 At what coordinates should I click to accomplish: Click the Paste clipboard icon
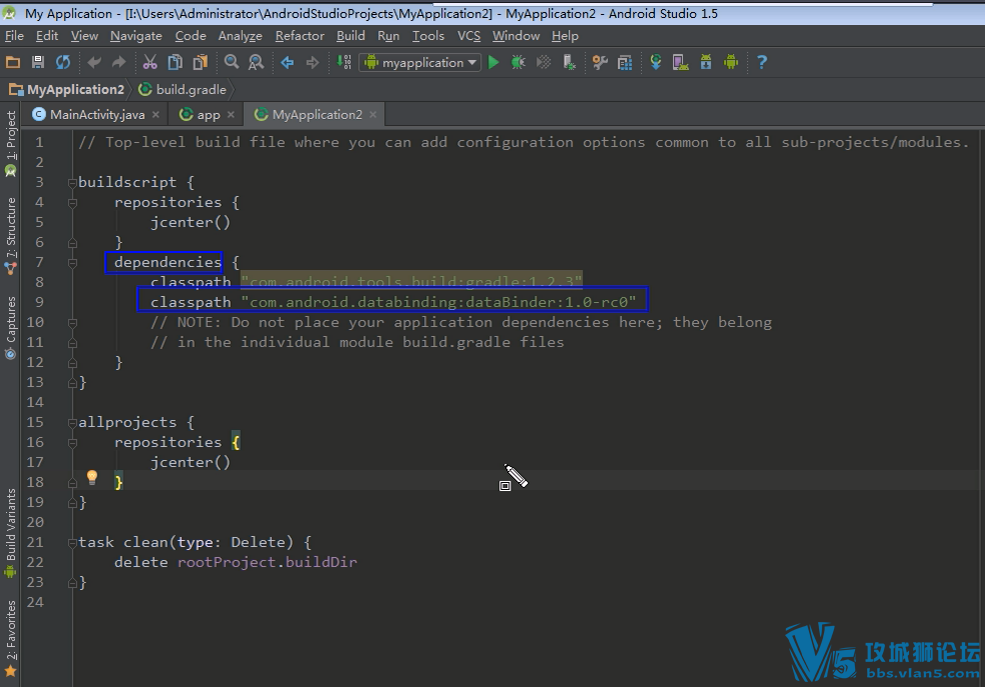[x=200, y=62]
